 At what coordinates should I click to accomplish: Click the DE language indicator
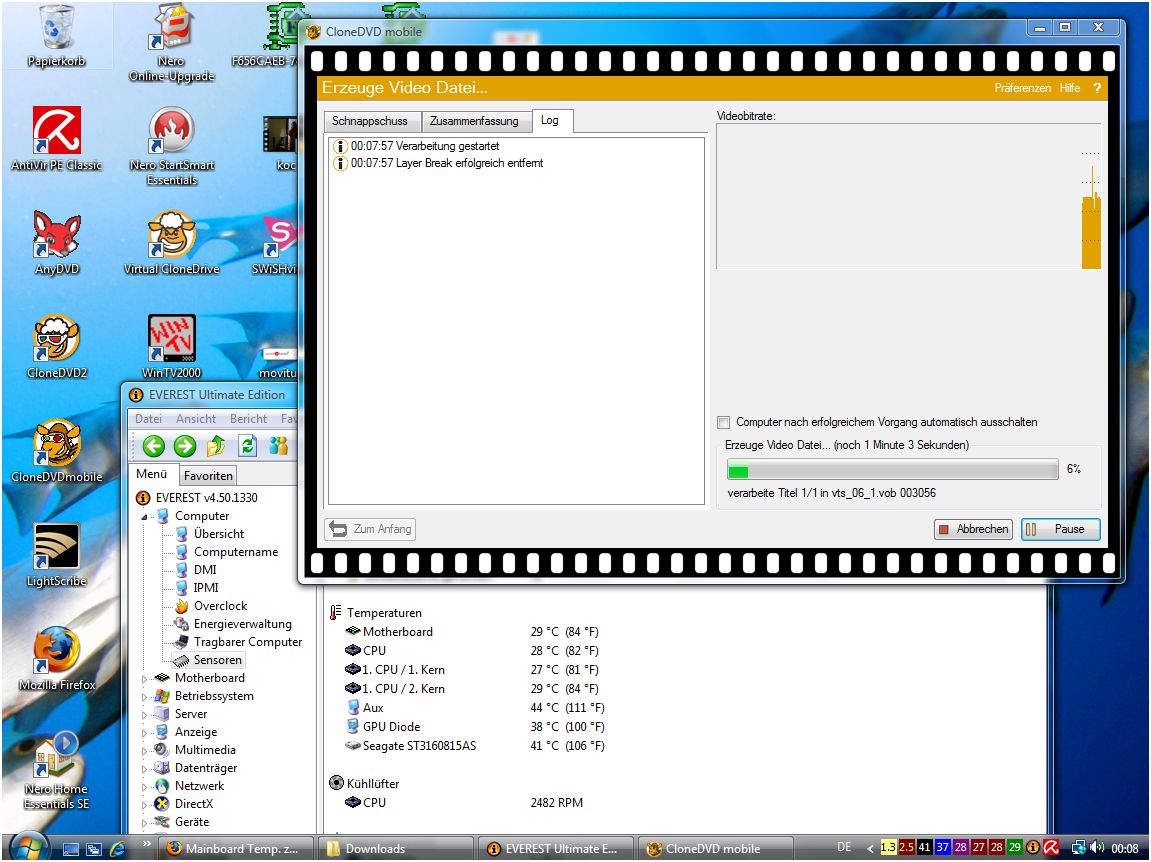click(x=844, y=847)
